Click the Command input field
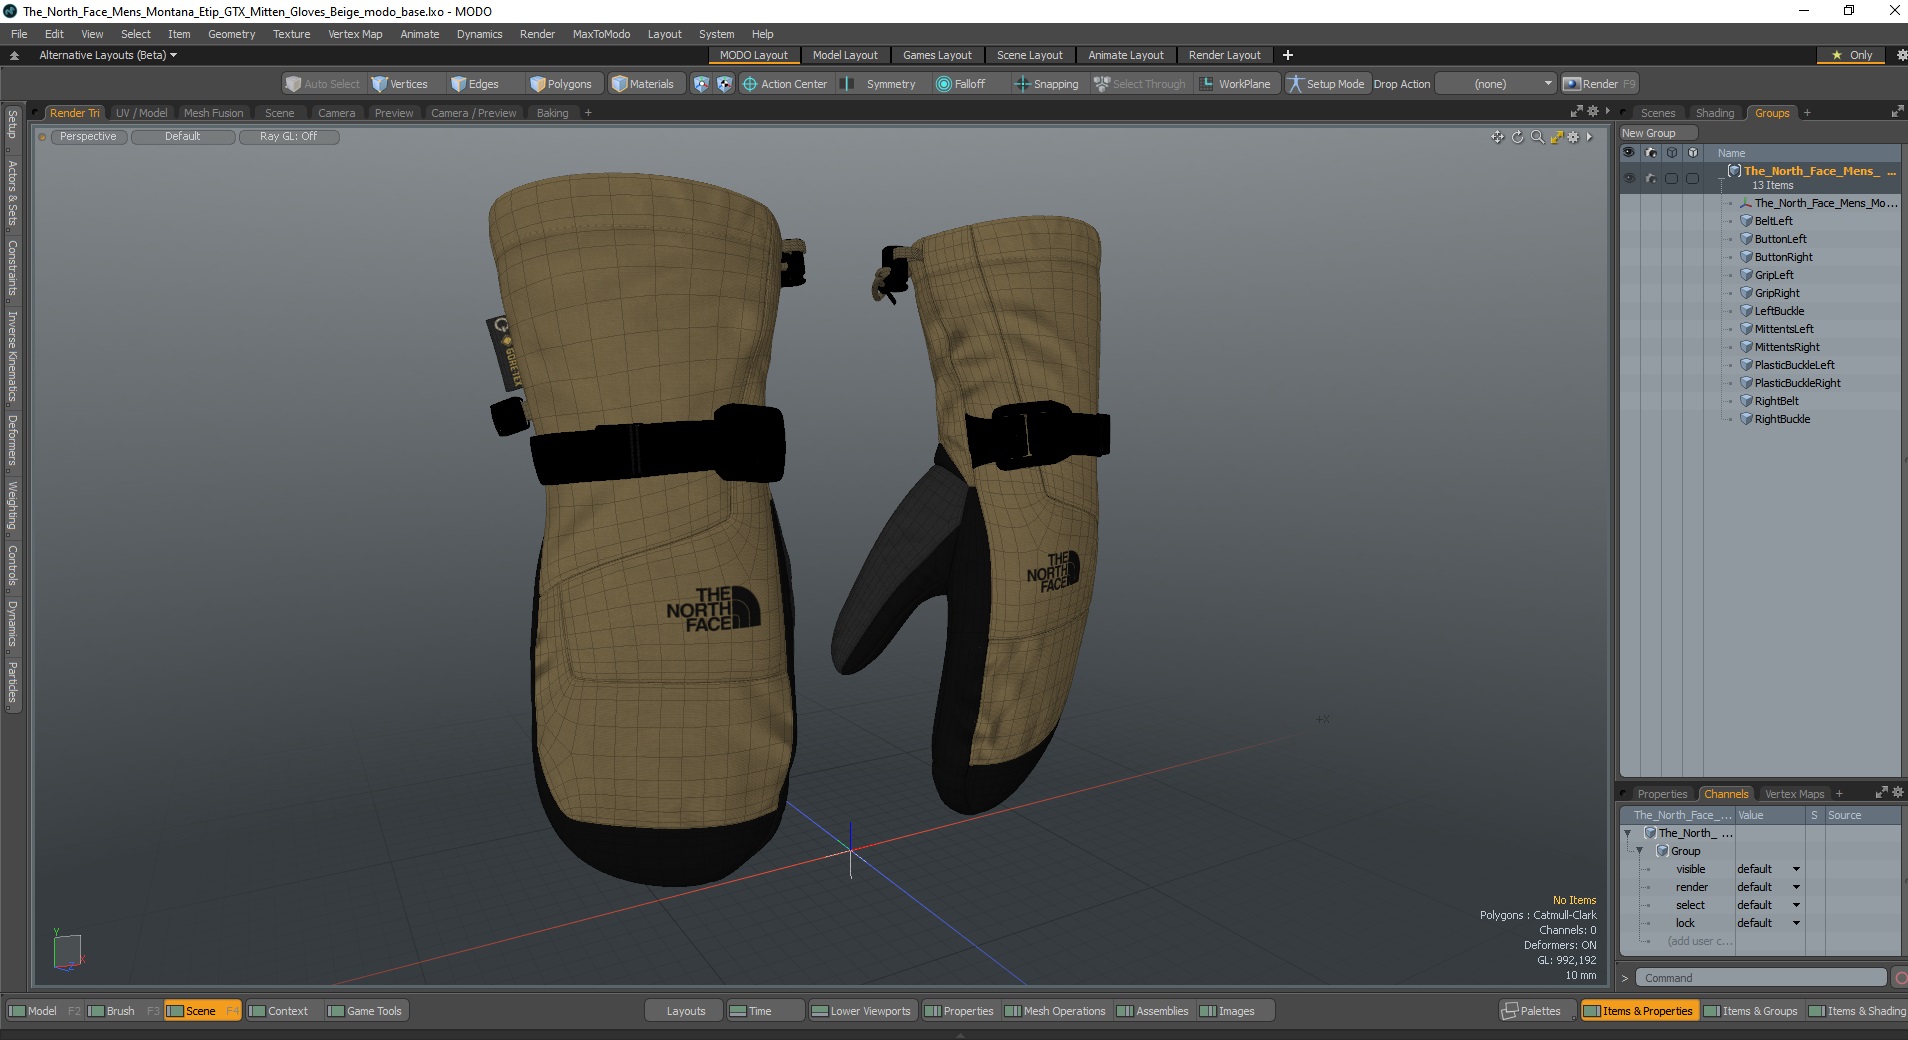Viewport: 1908px width, 1040px height. [x=1760, y=978]
